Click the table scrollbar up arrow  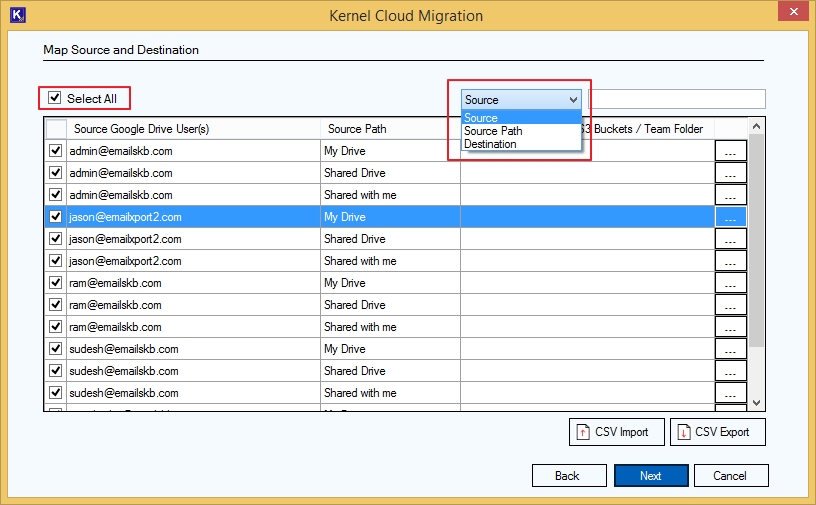point(757,126)
